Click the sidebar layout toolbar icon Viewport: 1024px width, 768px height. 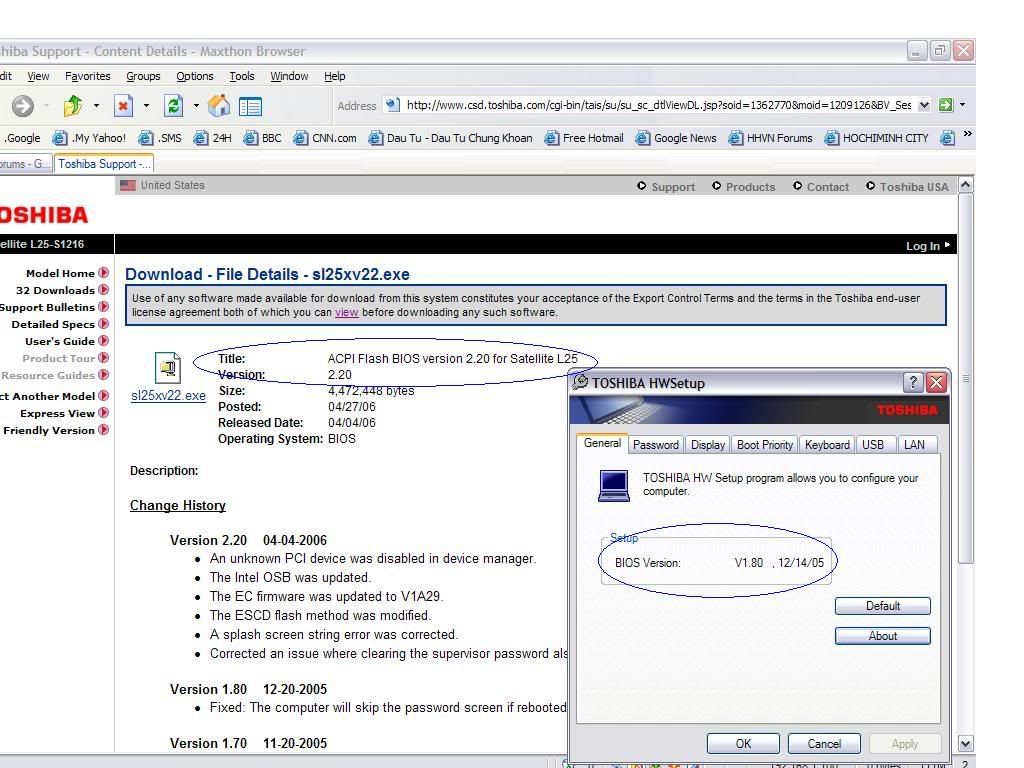point(250,106)
